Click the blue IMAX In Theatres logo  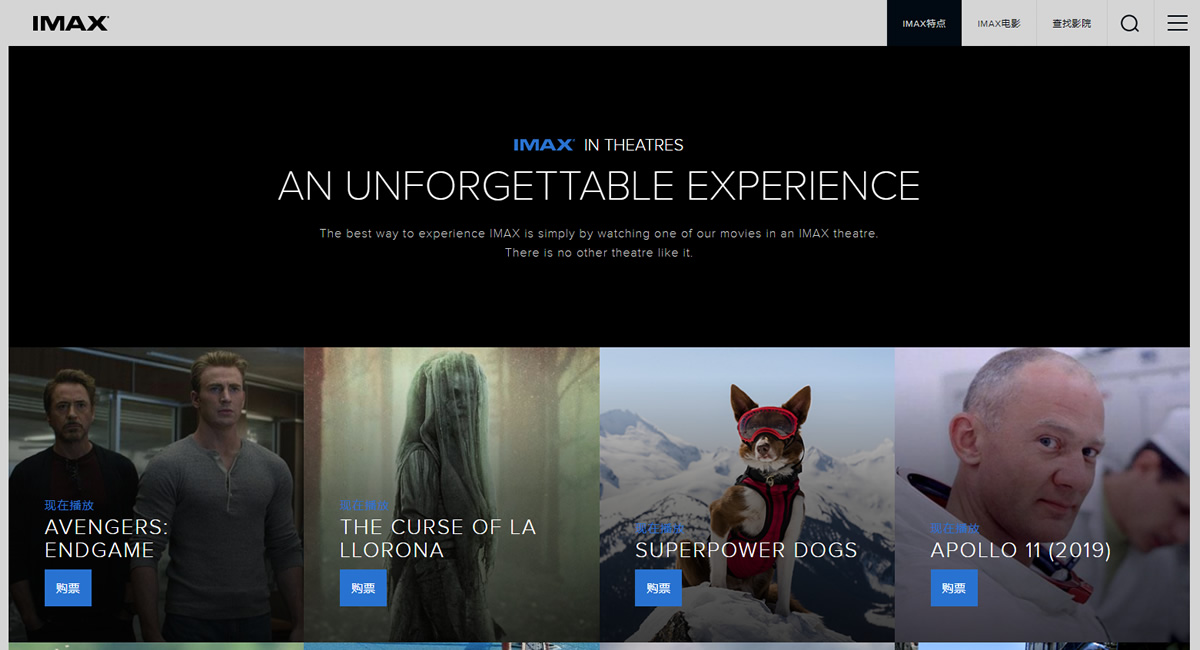[544, 145]
